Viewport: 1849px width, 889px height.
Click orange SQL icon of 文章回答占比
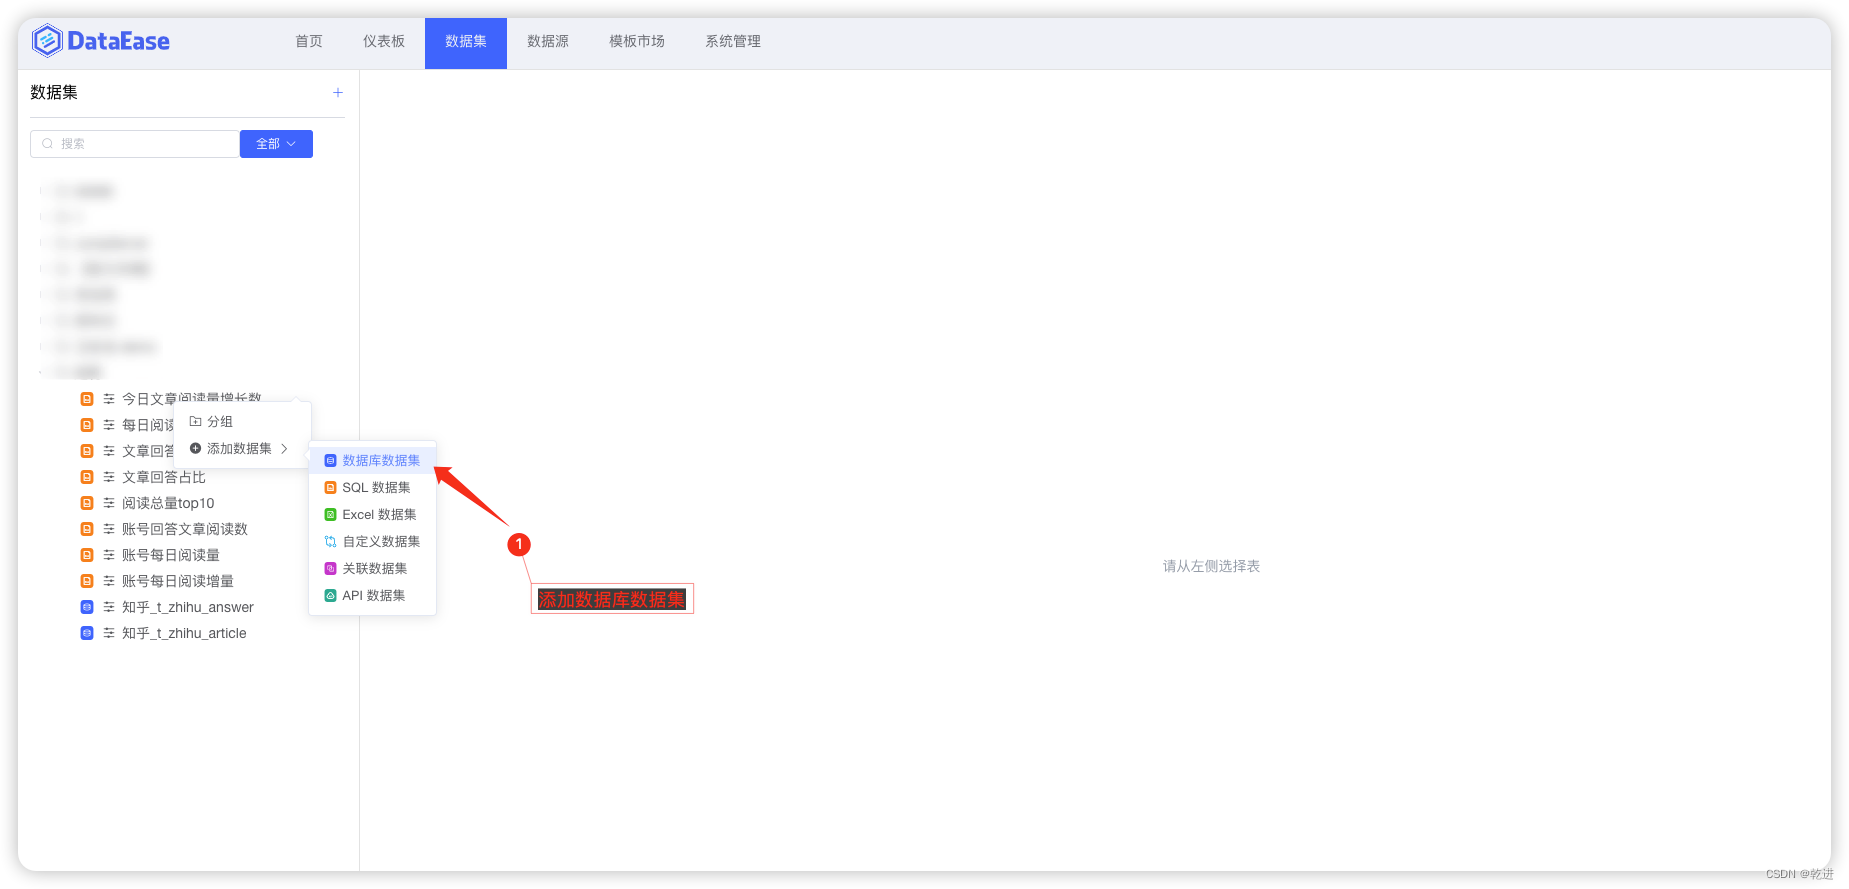click(87, 477)
